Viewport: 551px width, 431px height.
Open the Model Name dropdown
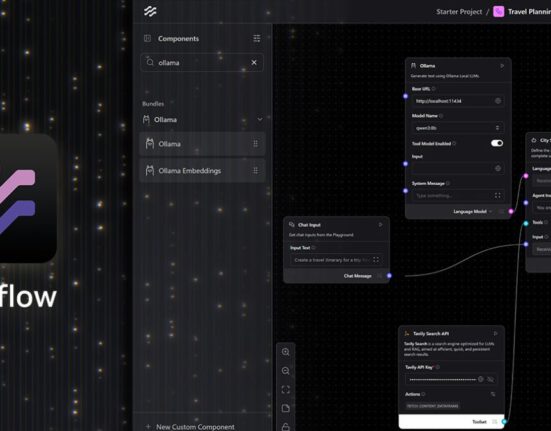[x=458, y=128]
